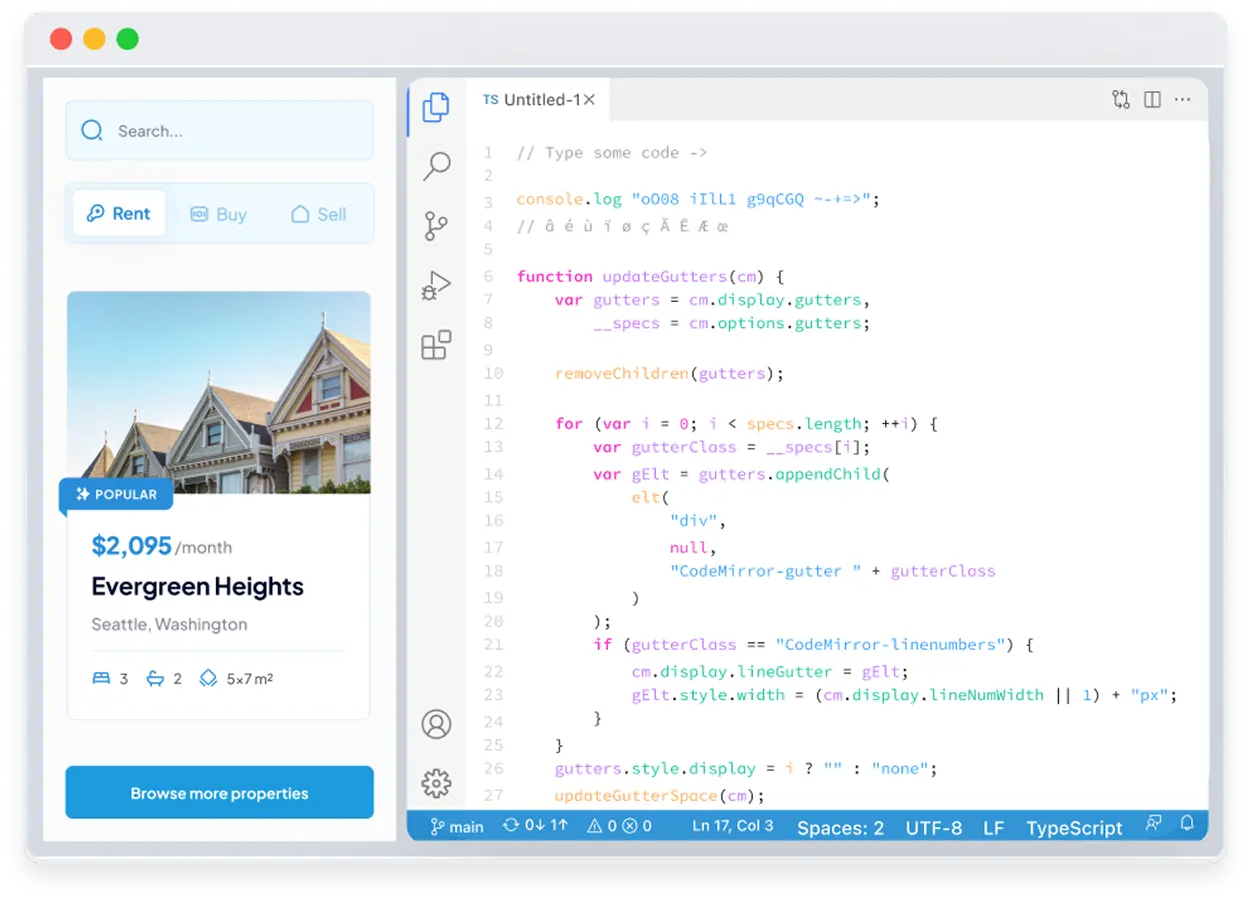Click the main branch indicator
The width and height of the screenshot is (1251, 900).
click(455, 827)
